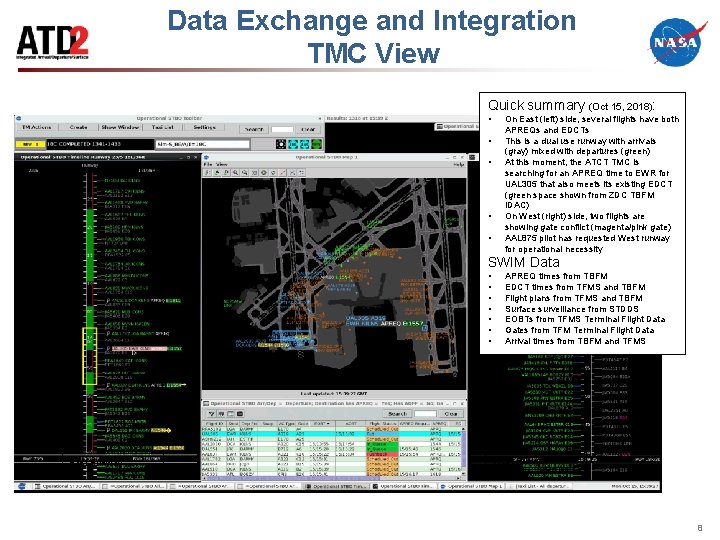Switch to Taxi List taskbar item
This screenshot has width=720, height=540.
pos(538,486)
